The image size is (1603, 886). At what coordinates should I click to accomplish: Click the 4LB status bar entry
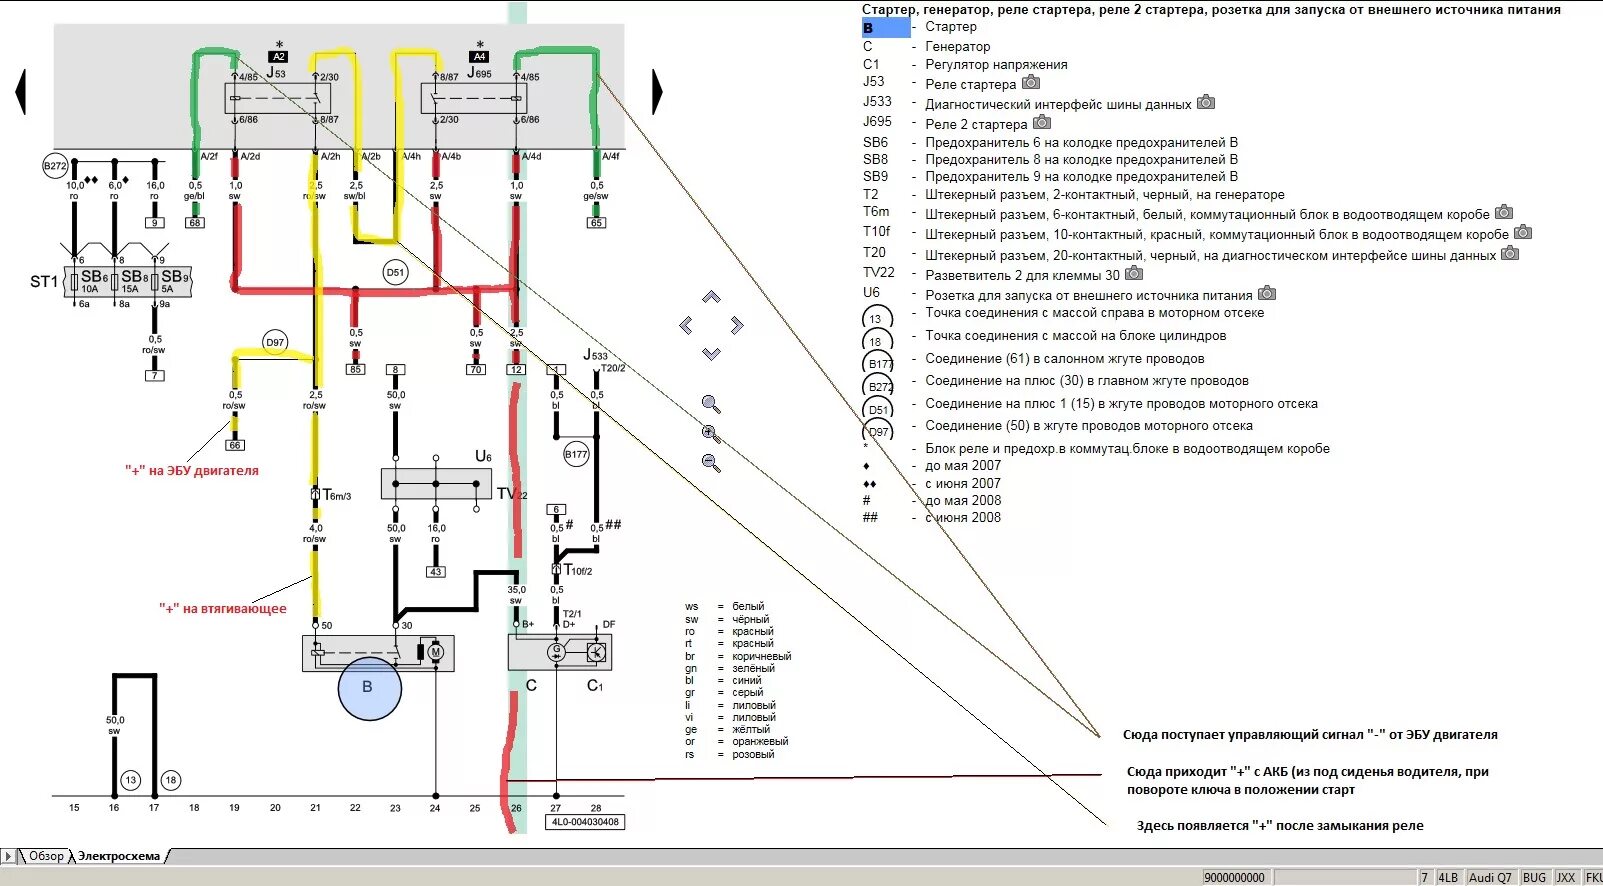[x=1448, y=877]
